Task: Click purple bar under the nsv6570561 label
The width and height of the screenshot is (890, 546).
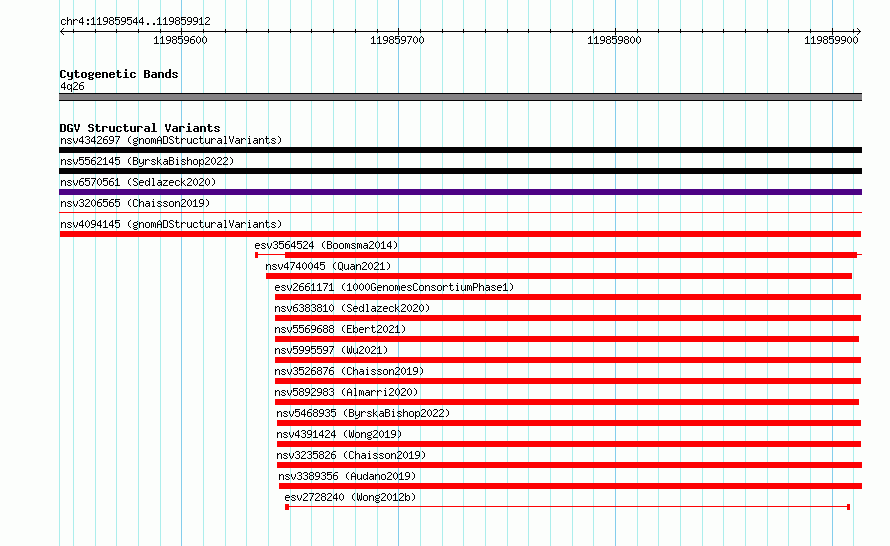Action: tap(460, 192)
